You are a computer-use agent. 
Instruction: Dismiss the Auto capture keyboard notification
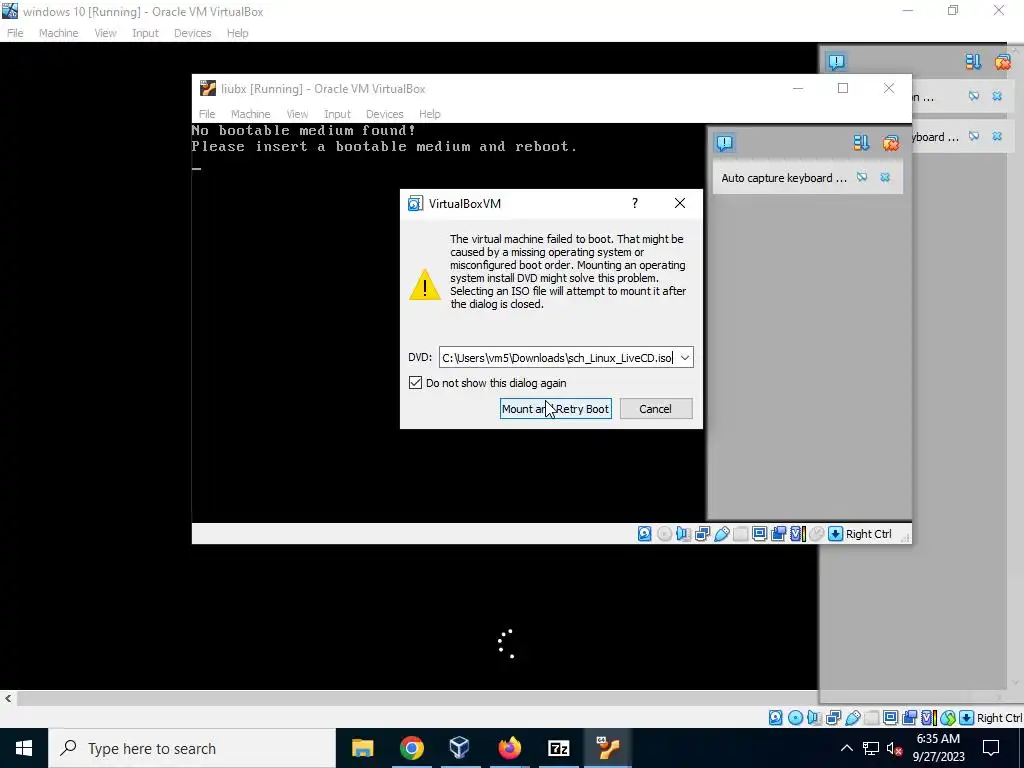click(885, 178)
